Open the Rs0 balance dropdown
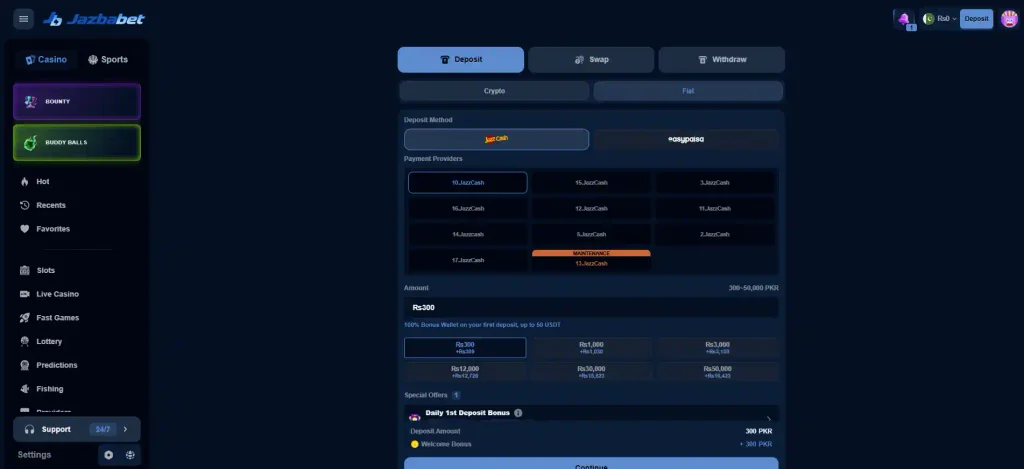1024x469 pixels. (x=947, y=18)
